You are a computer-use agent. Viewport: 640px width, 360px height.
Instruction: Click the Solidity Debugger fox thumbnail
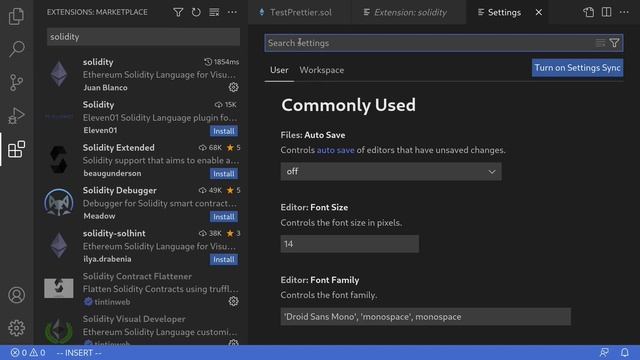point(59,203)
